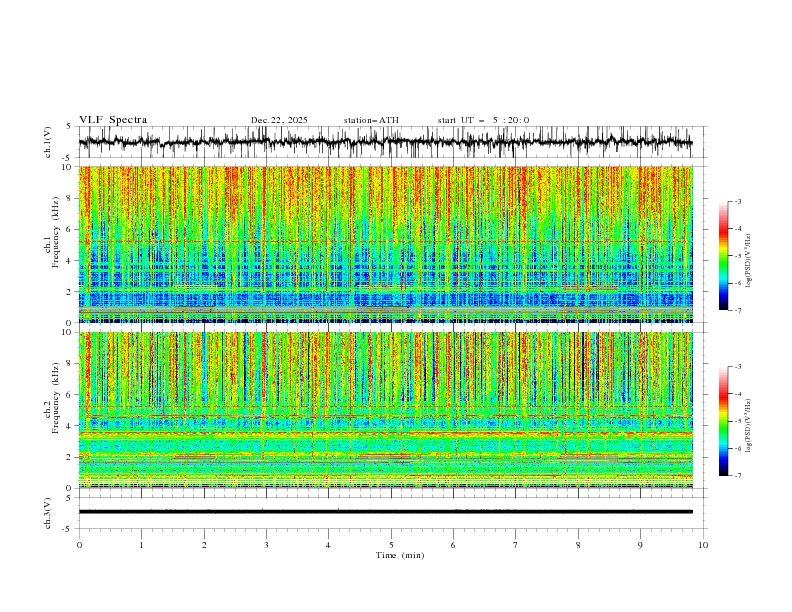This screenshot has height=612, width=792.
Task: Click the ch.2 color scale bar
Action: (723, 421)
